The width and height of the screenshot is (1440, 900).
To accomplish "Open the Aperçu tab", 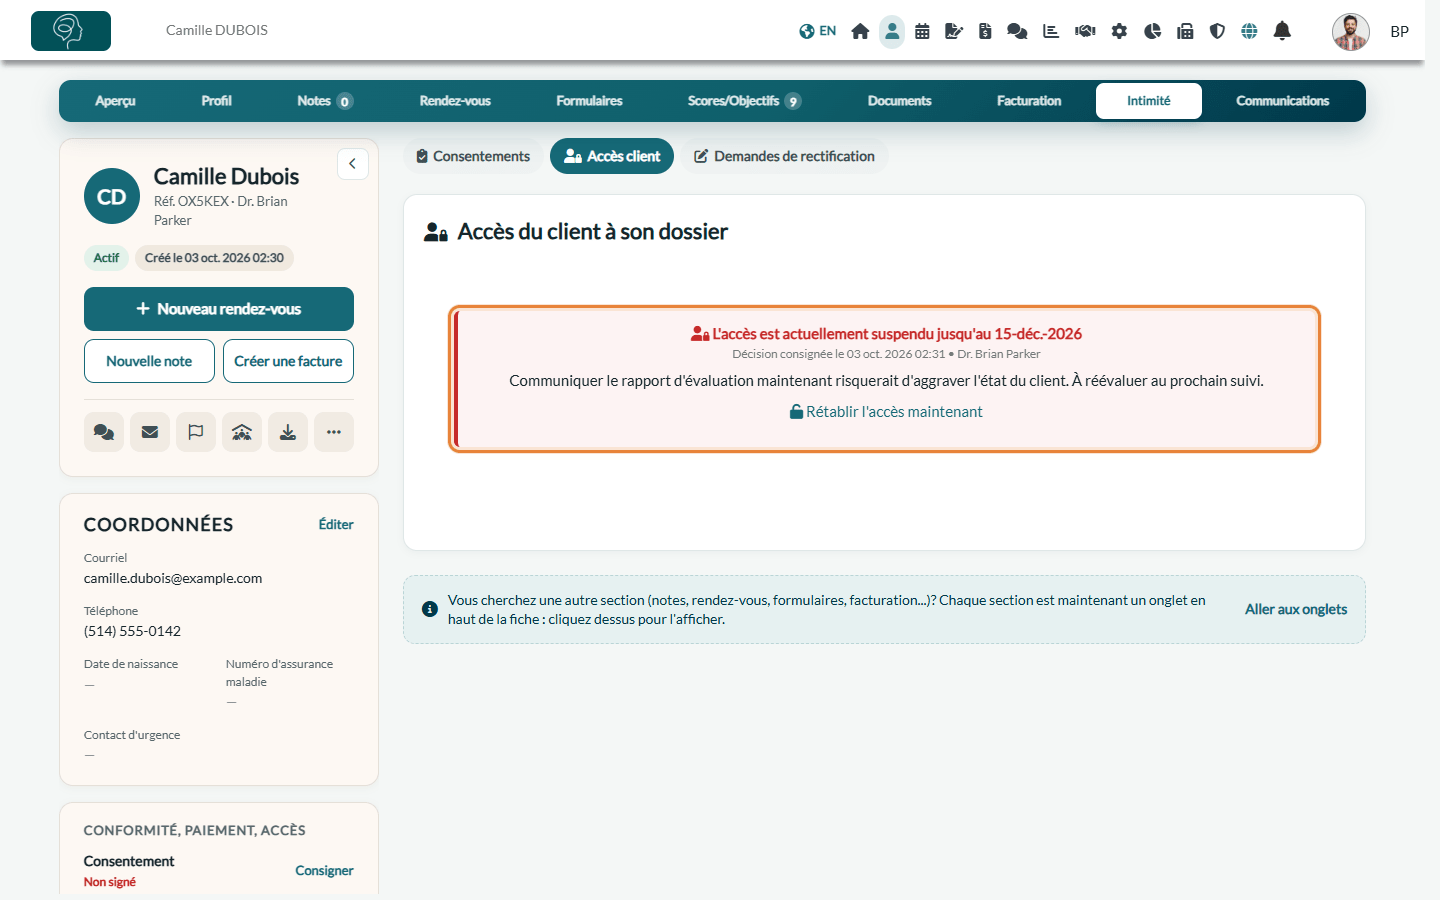I will click(115, 101).
